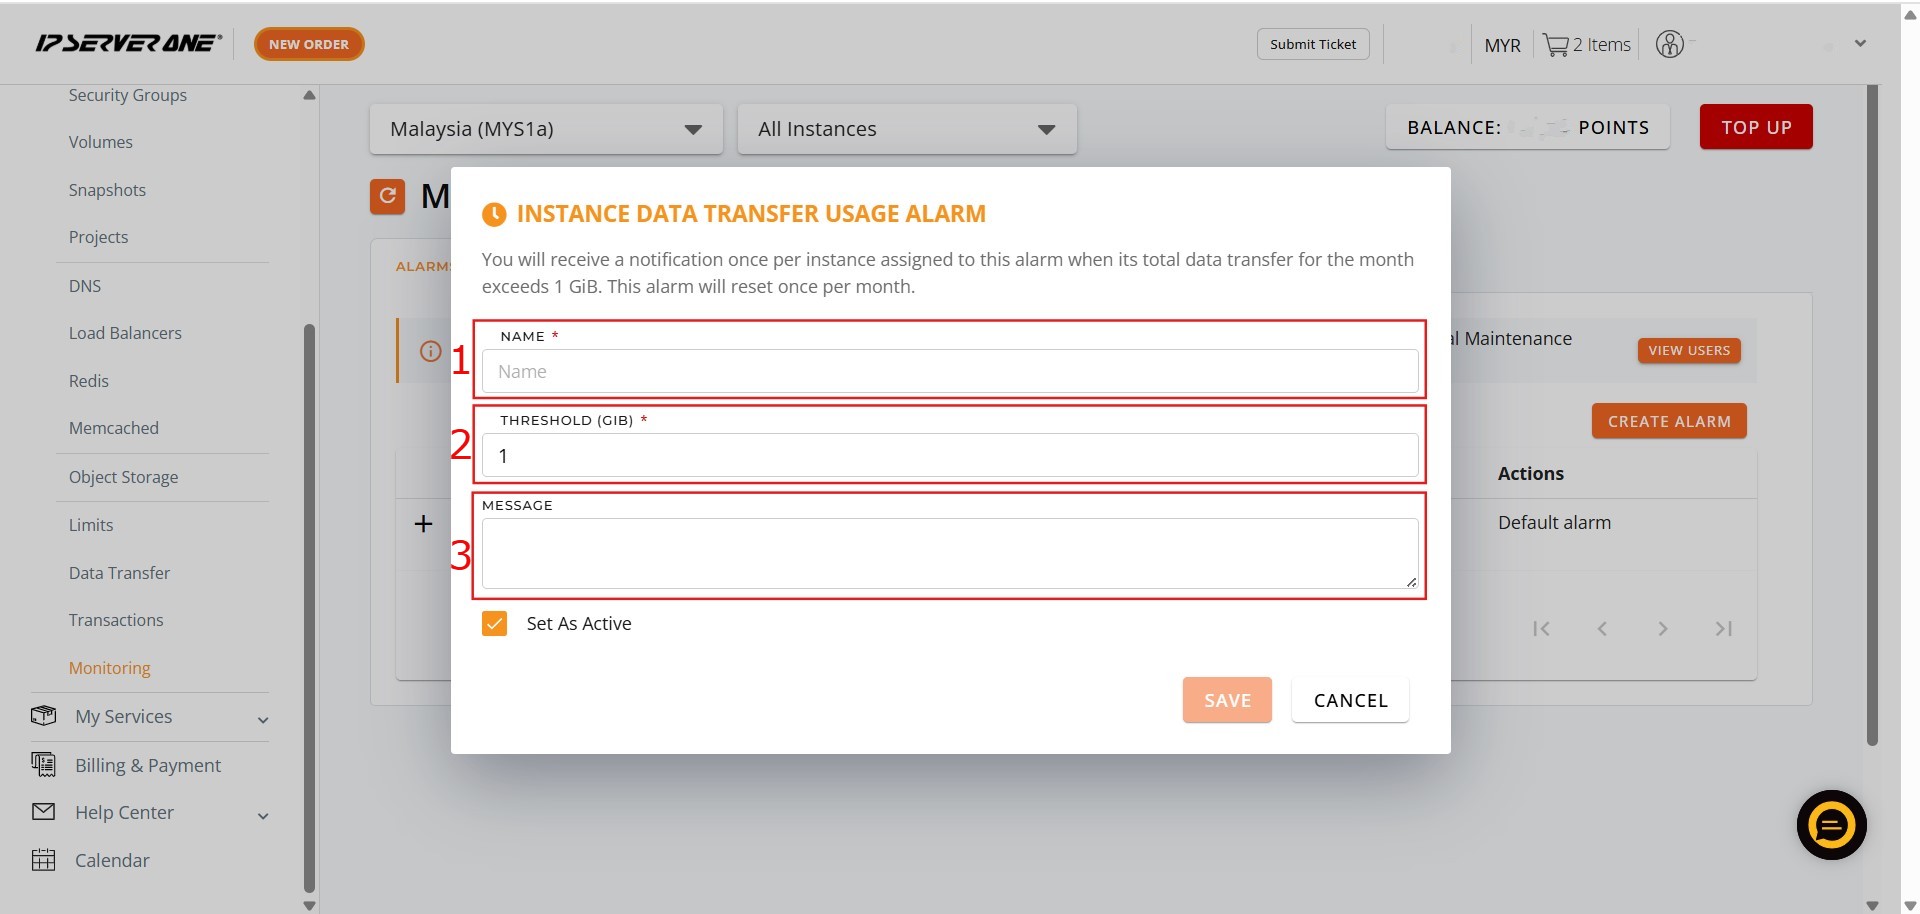Open the Malaysia (MYS1a) region dropdown
This screenshot has width=1920, height=914.
click(x=545, y=129)
